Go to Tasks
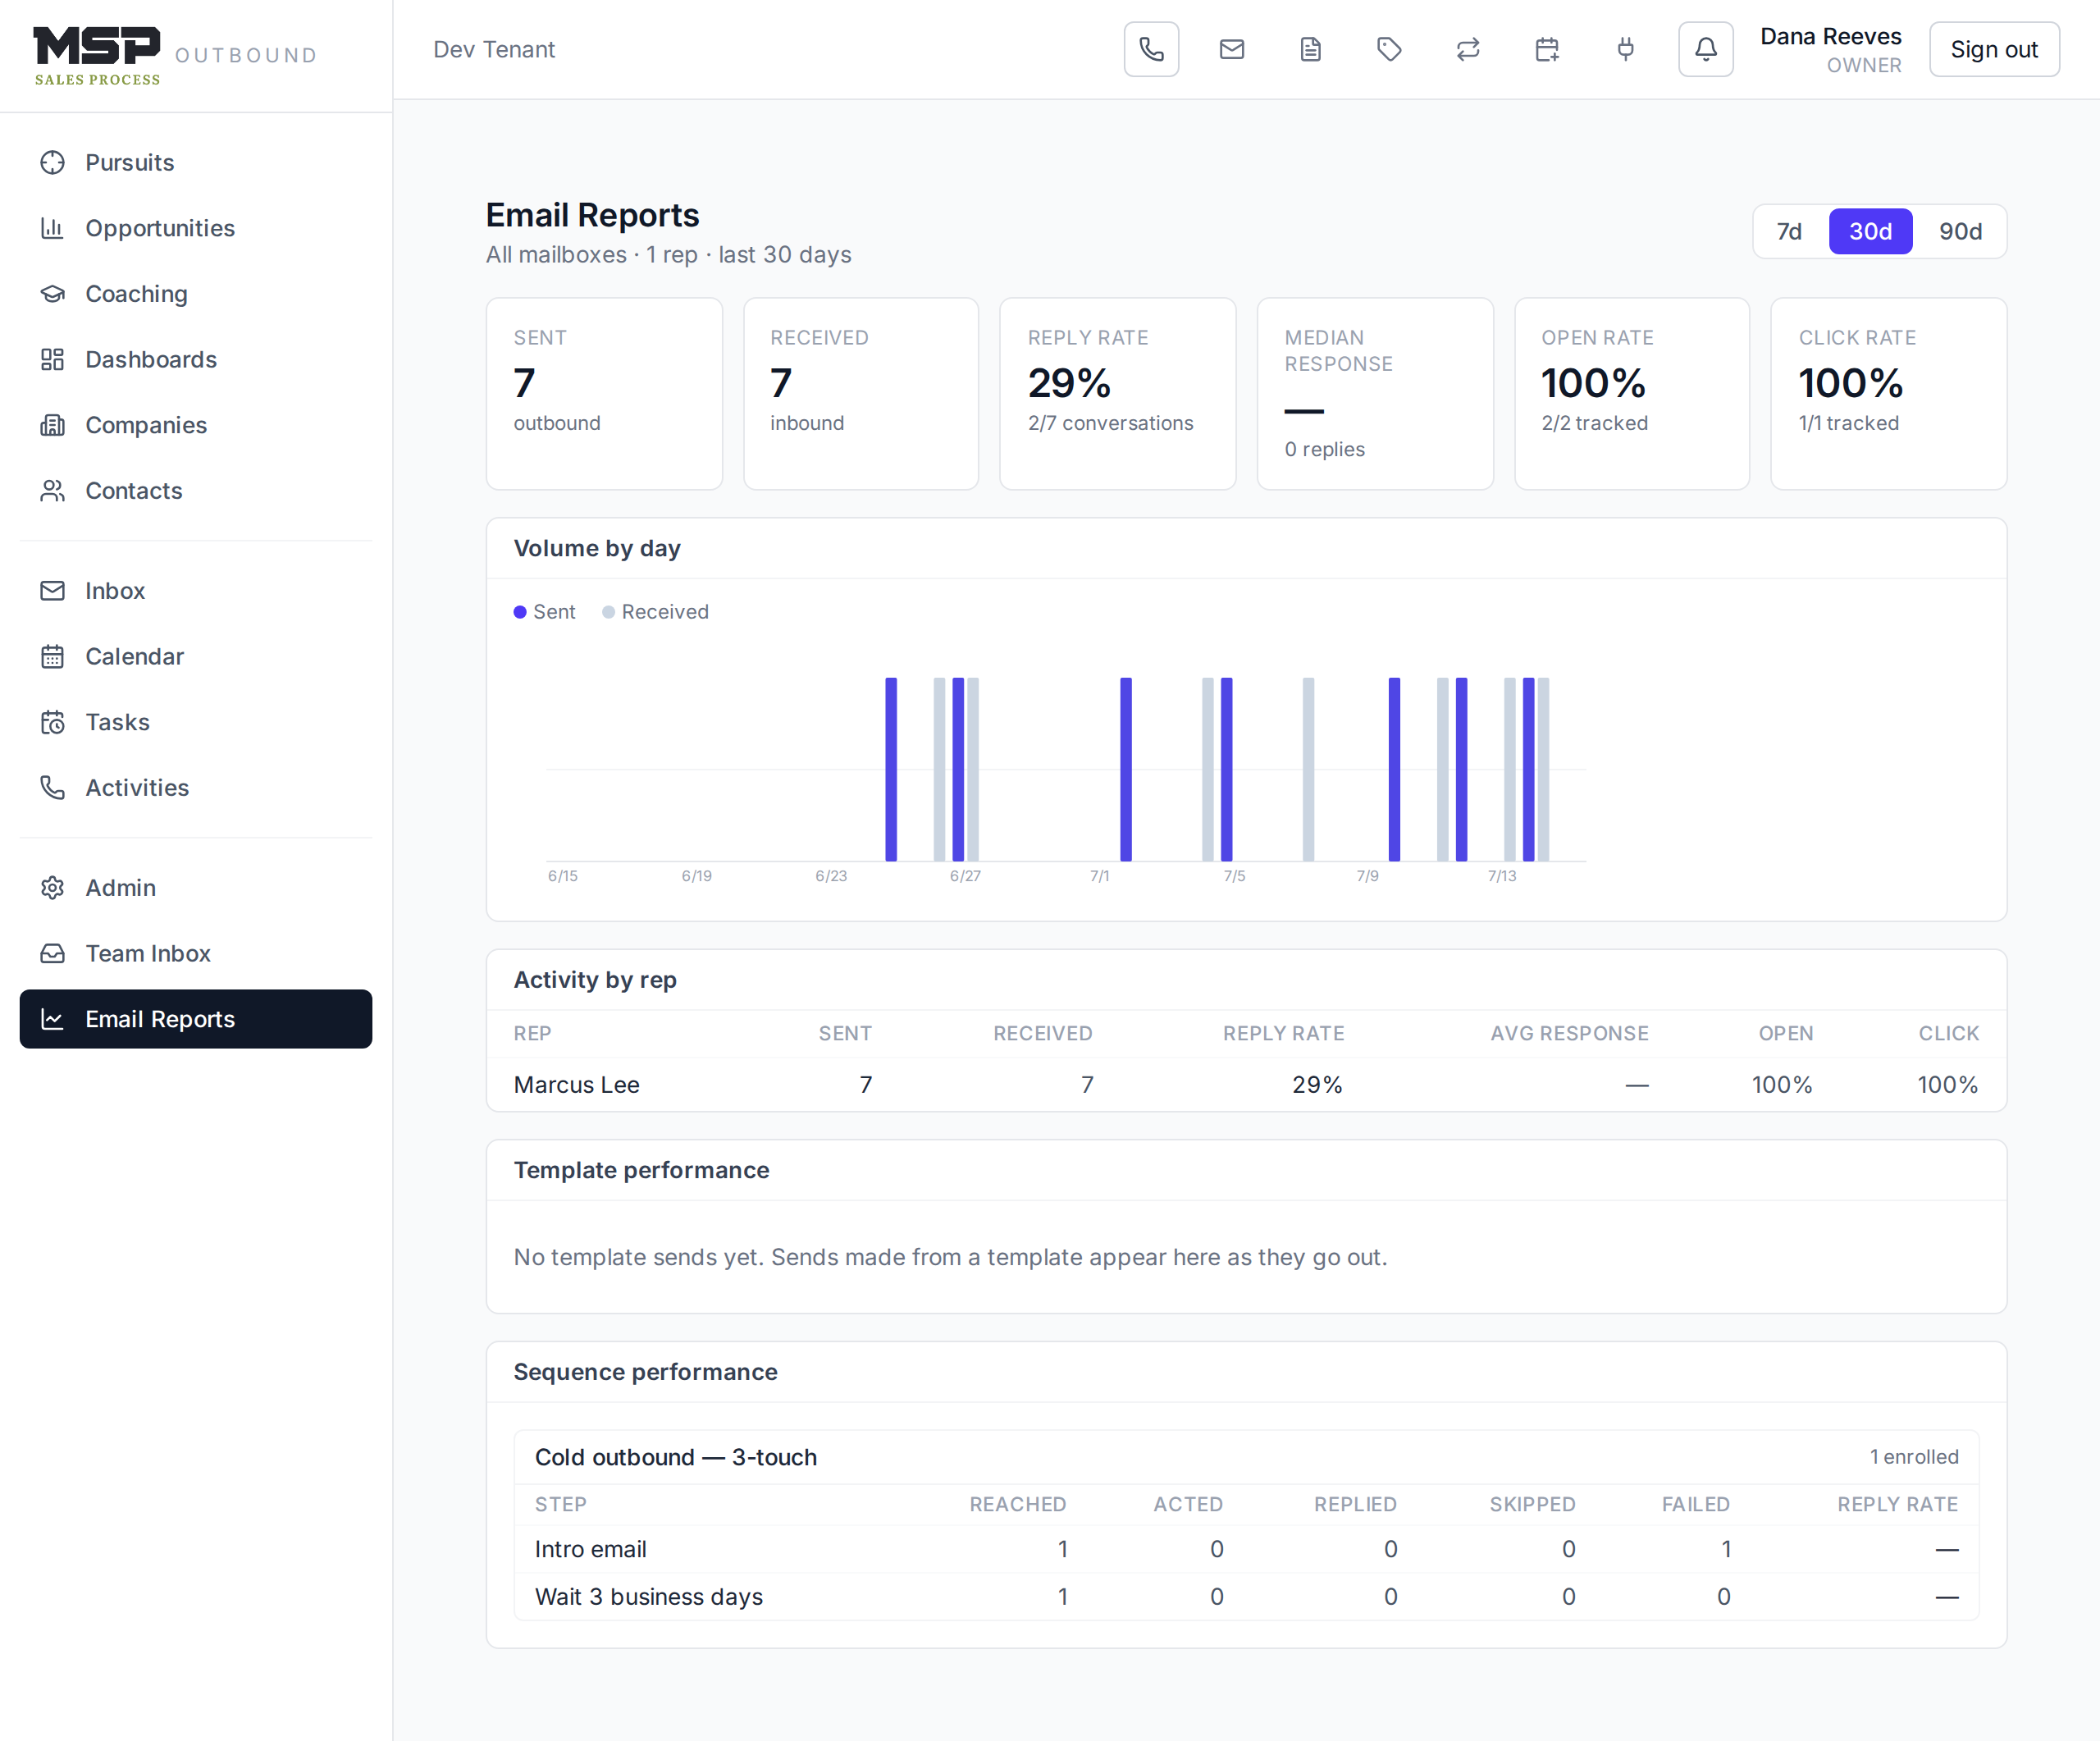The image size is (2100, 1741). coord(196,722)
